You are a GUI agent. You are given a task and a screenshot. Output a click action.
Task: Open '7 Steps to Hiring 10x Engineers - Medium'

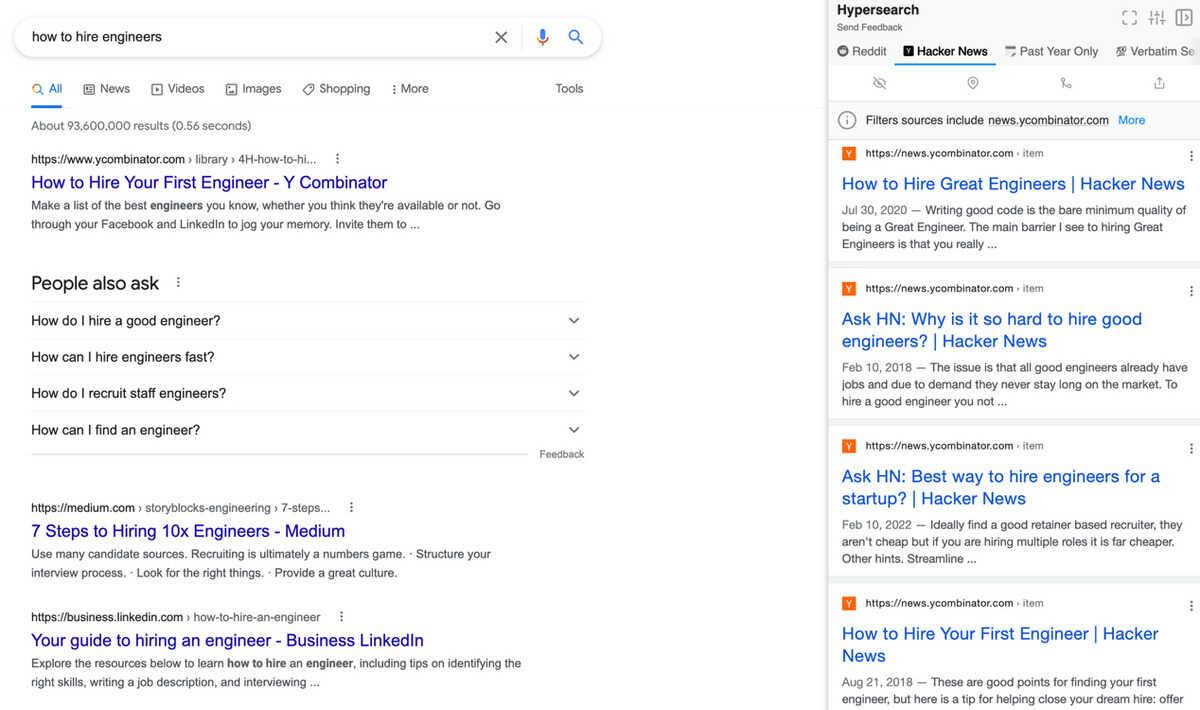(x=188, y=531)
